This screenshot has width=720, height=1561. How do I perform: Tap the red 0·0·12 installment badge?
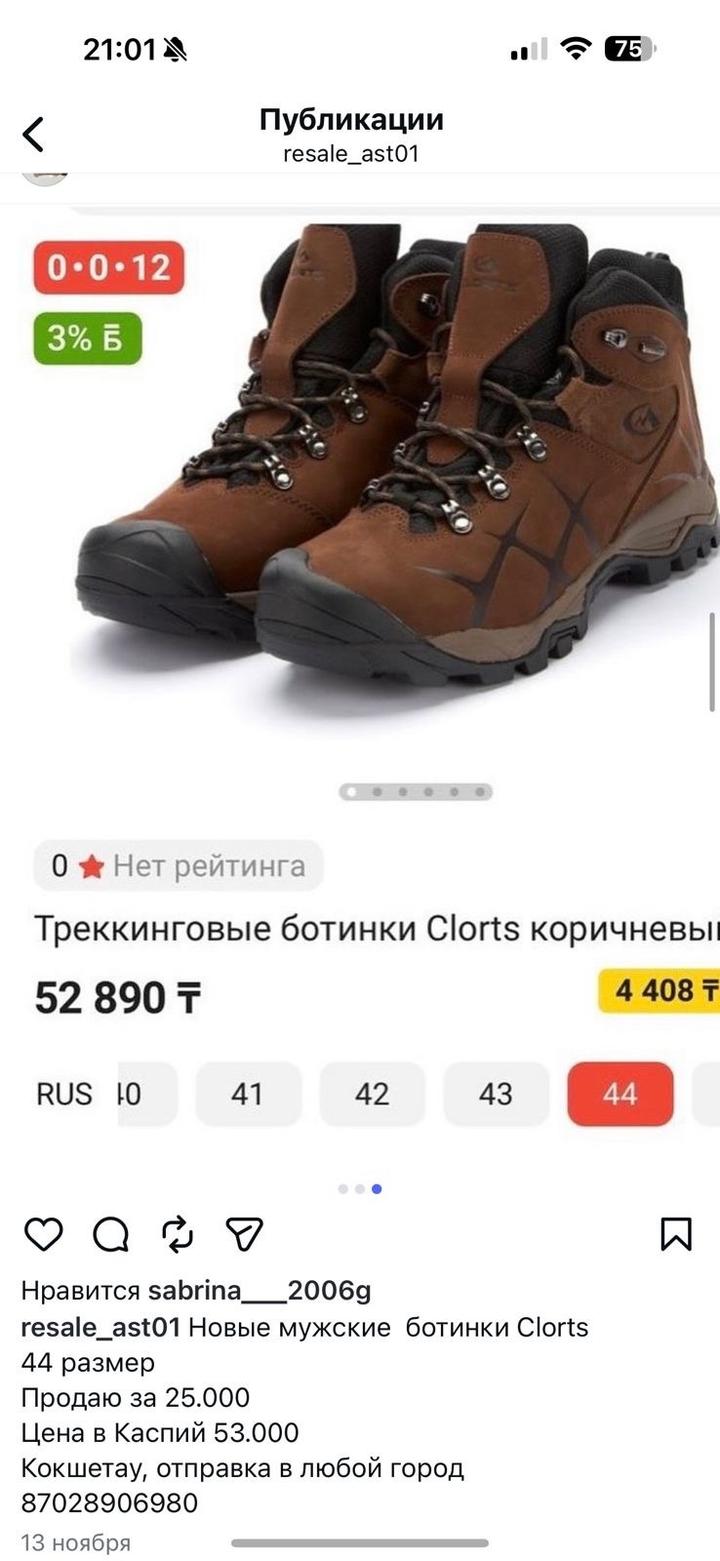click(x=109, y=268)
